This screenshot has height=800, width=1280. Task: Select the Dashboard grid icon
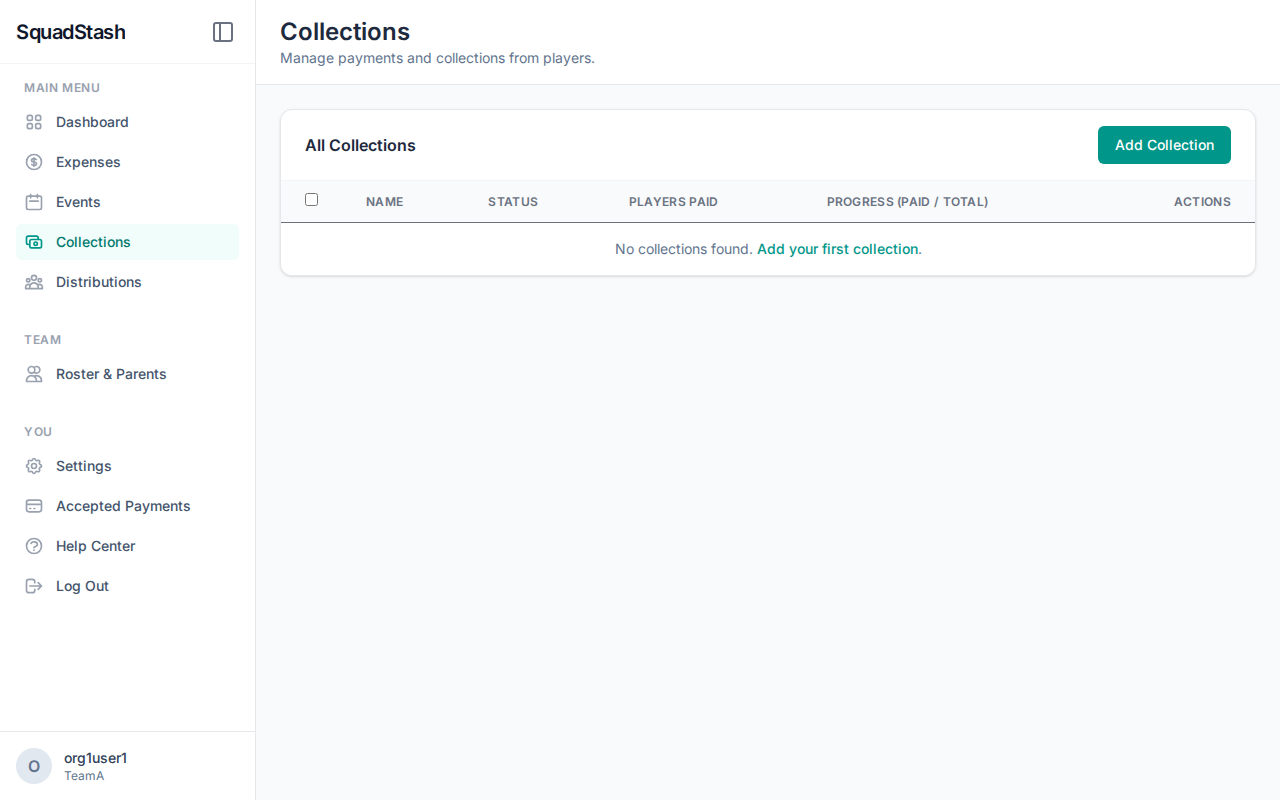click(33, 122)
